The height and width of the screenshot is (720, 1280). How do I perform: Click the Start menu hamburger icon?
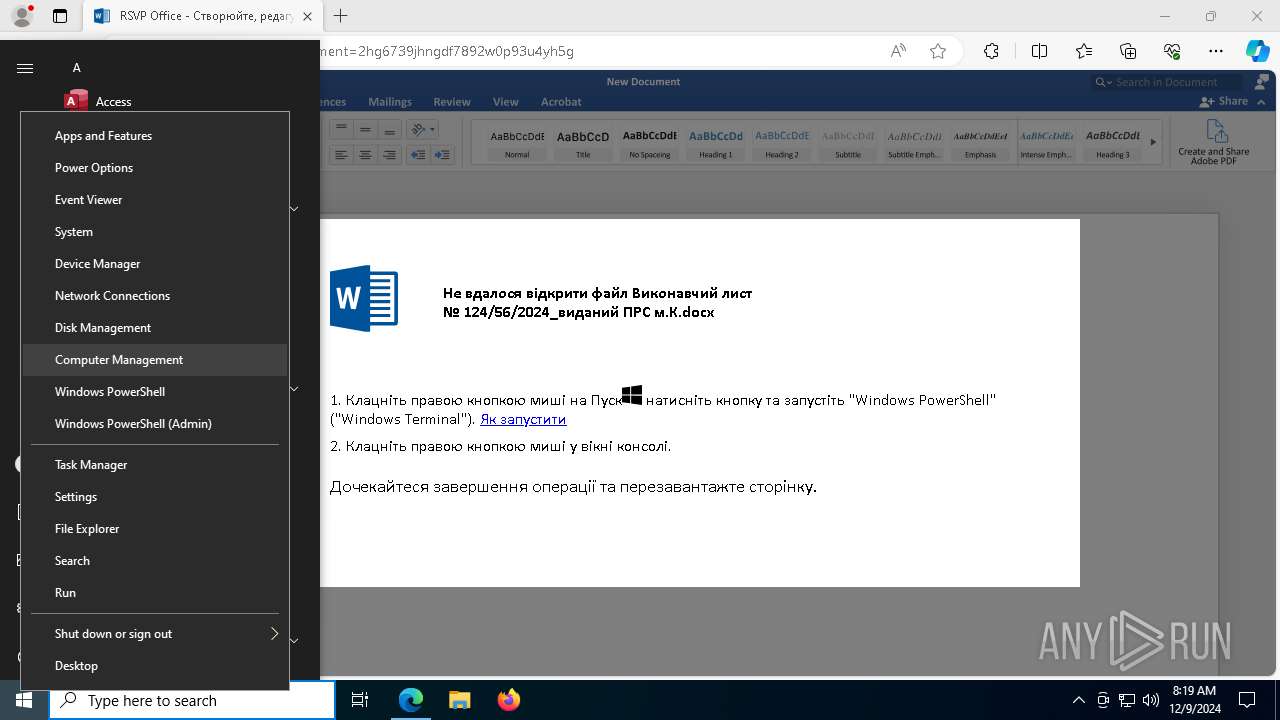pos(25,68)
